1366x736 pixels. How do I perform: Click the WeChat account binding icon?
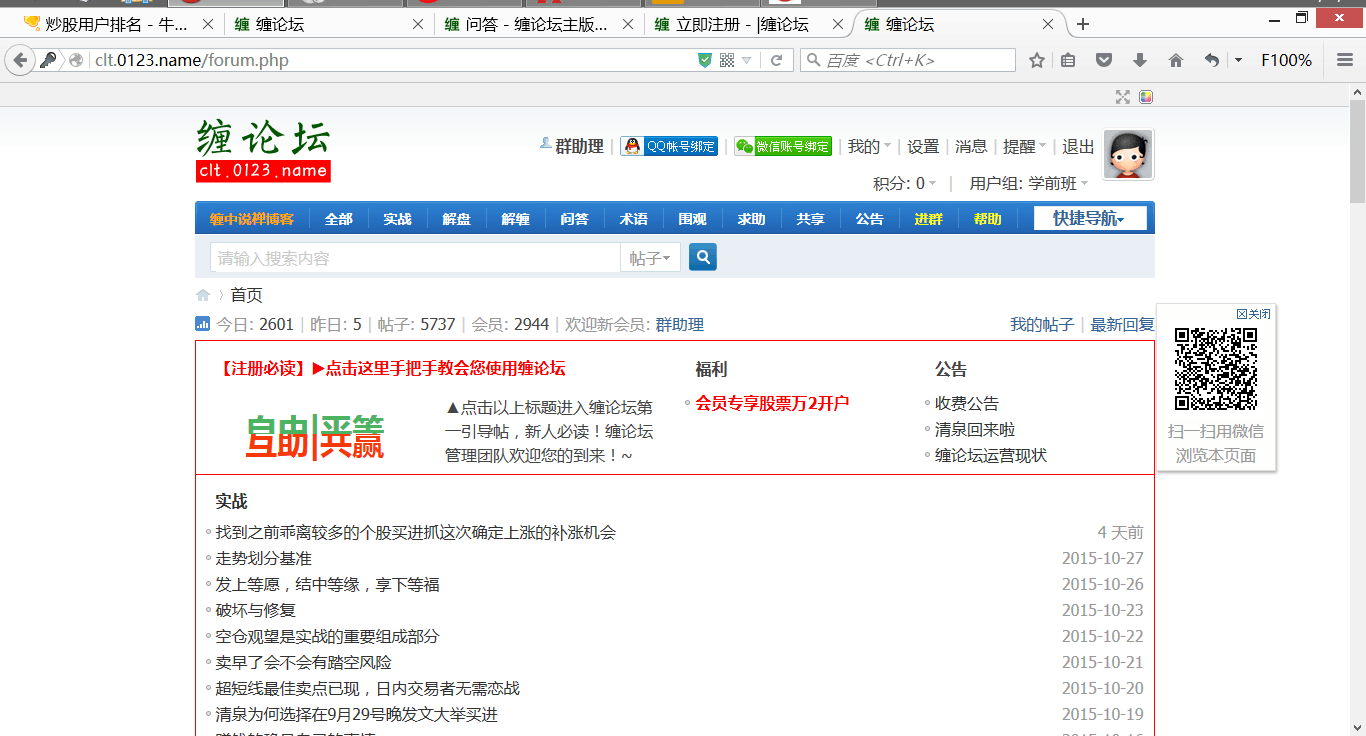tap(783, 146)
